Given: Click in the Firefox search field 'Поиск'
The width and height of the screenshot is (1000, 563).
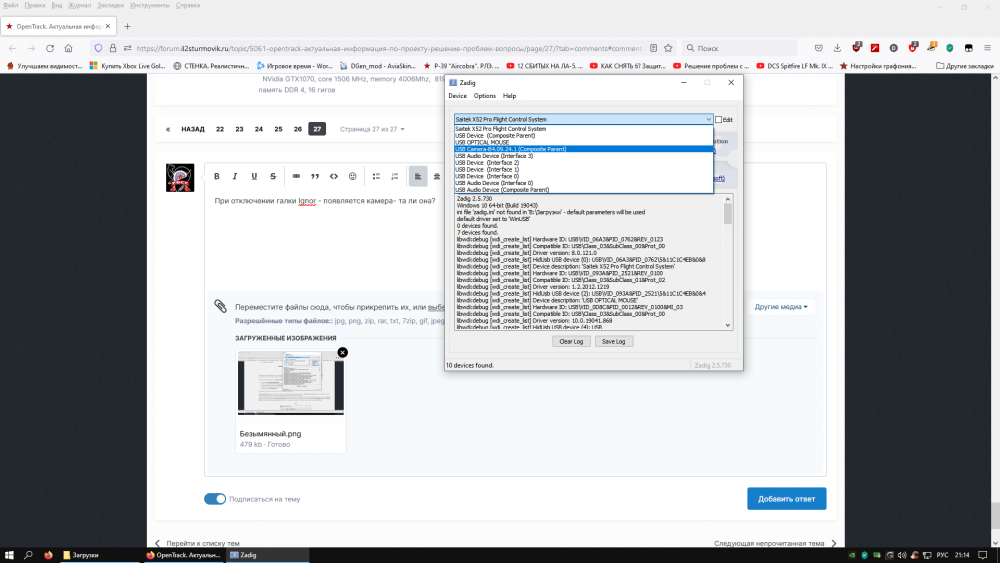Looking at the screenshot, I should [x=740, y=48].
